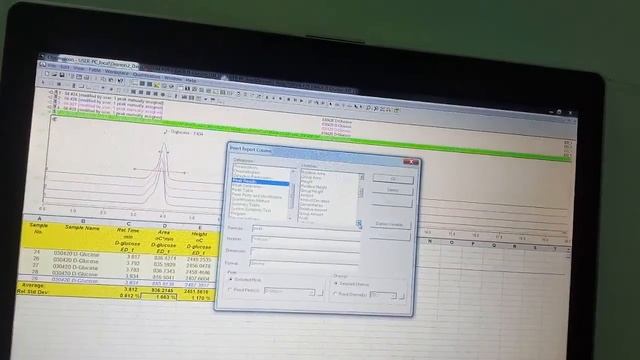Screen dimensions: 640x360
Task: Select System Suitability Test category
Action: tap(251, 210)
